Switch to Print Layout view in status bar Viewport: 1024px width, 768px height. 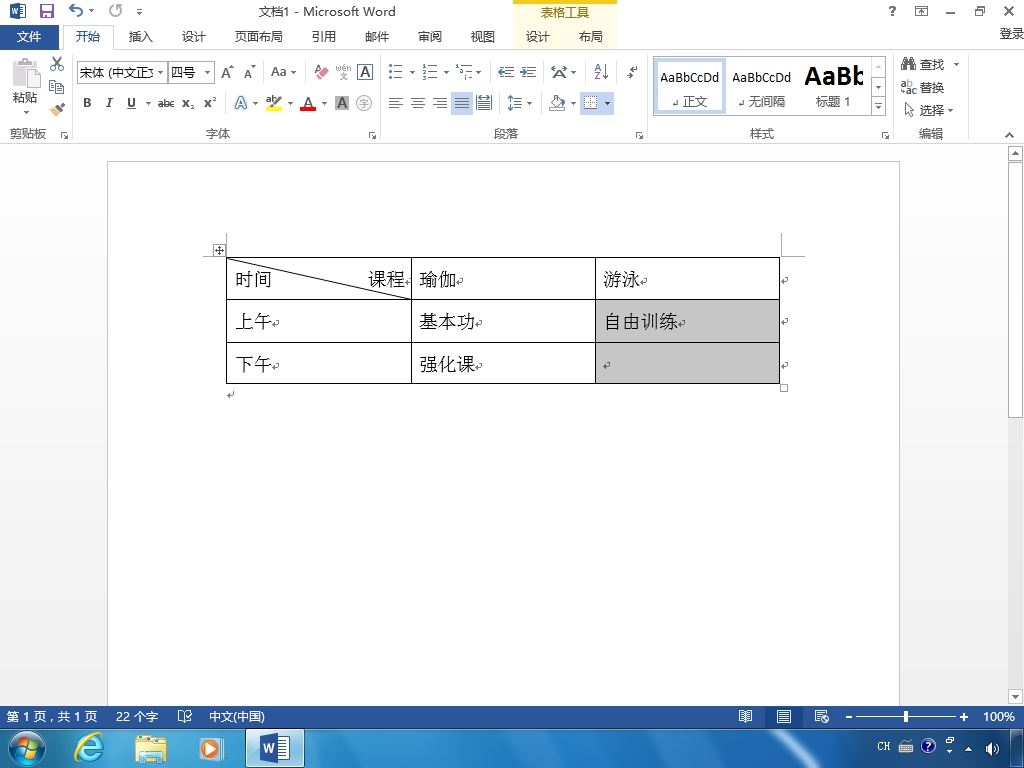[784, 717]
